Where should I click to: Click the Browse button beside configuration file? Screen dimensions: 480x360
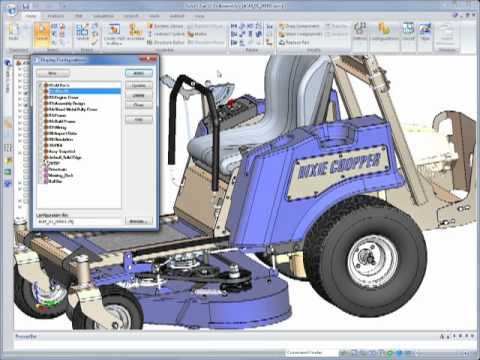[x=139, y=221]
